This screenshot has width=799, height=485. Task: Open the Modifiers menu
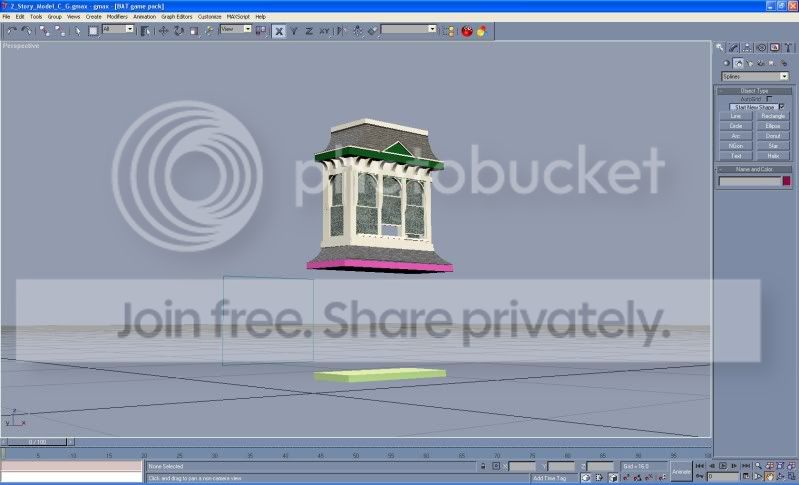coord(117,17)
